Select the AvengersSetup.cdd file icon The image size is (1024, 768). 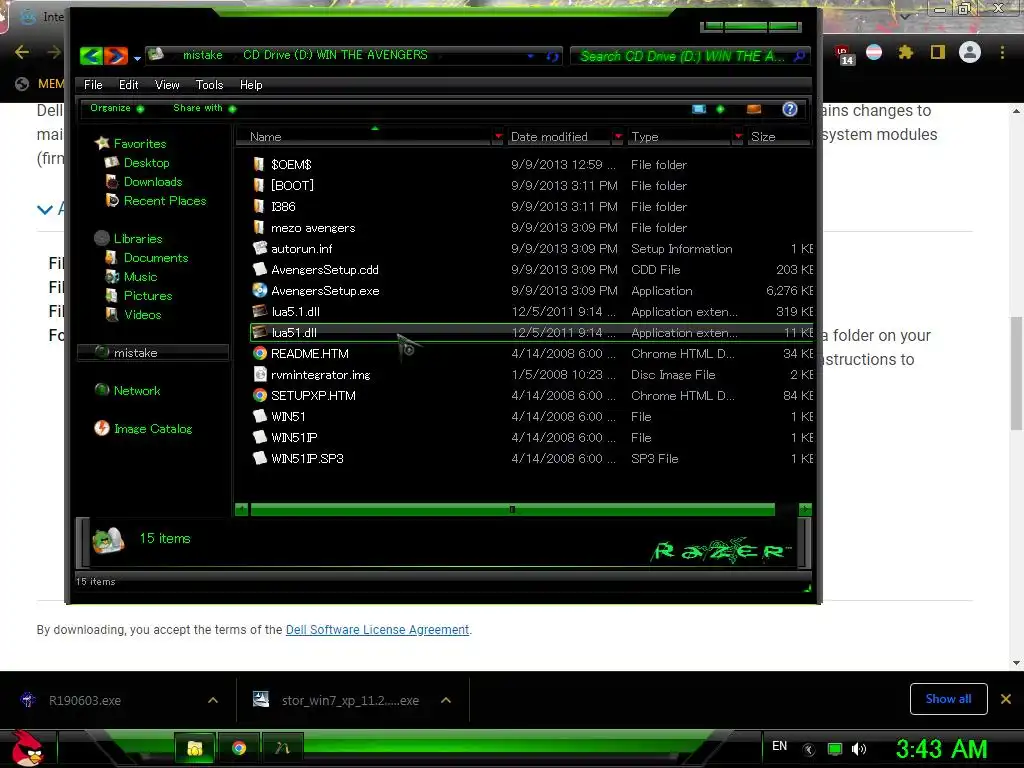pyautogui.click(x=260, y=269)
